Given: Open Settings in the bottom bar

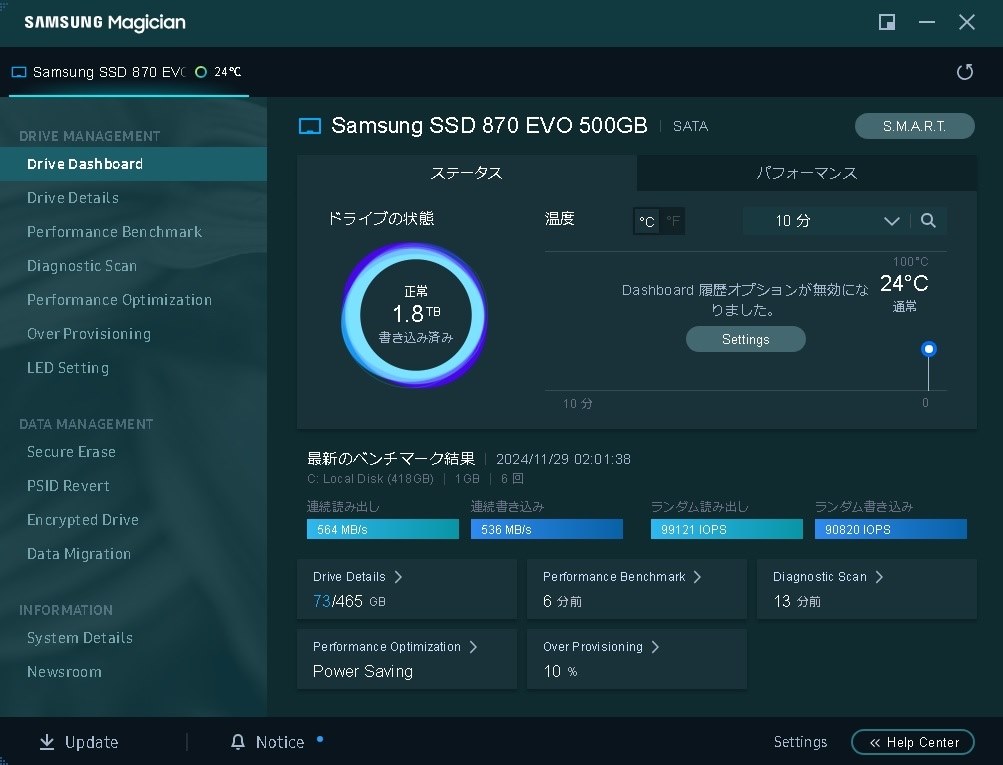Looking at the screenshot, I should click(800, 742).
